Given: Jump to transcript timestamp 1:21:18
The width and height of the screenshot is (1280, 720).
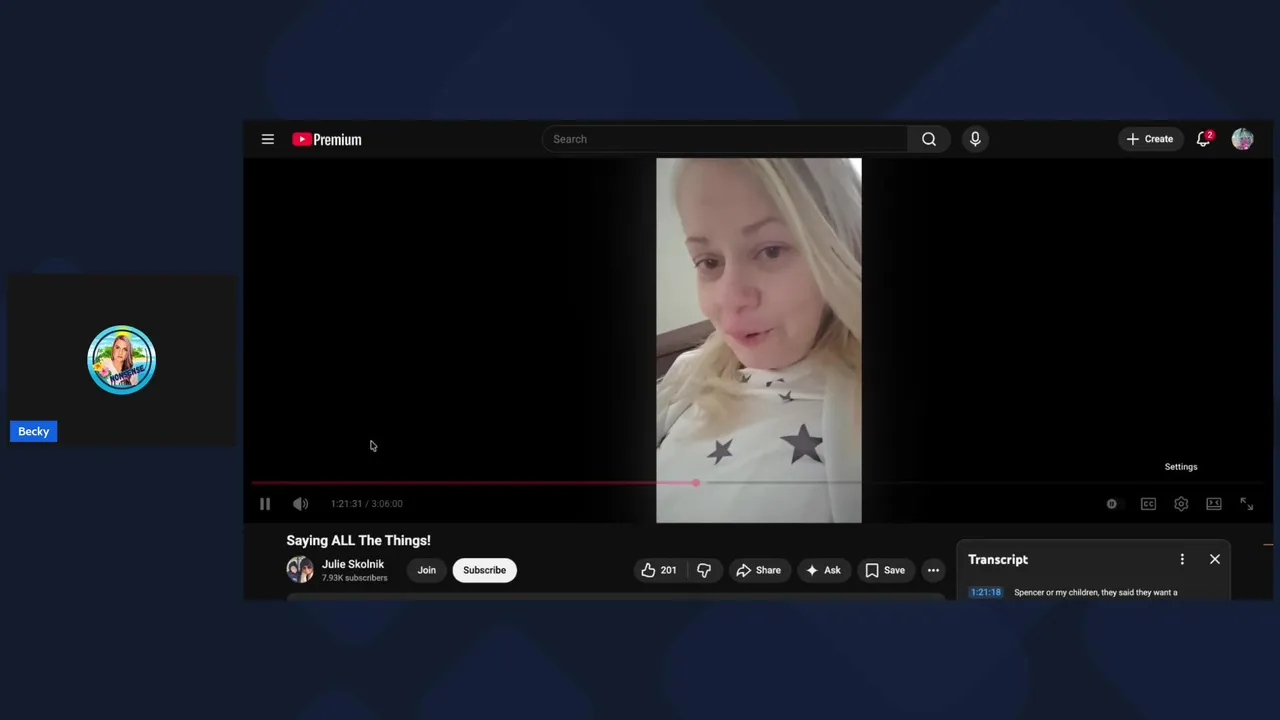Looking at the screenshot, I should point(985,592).
